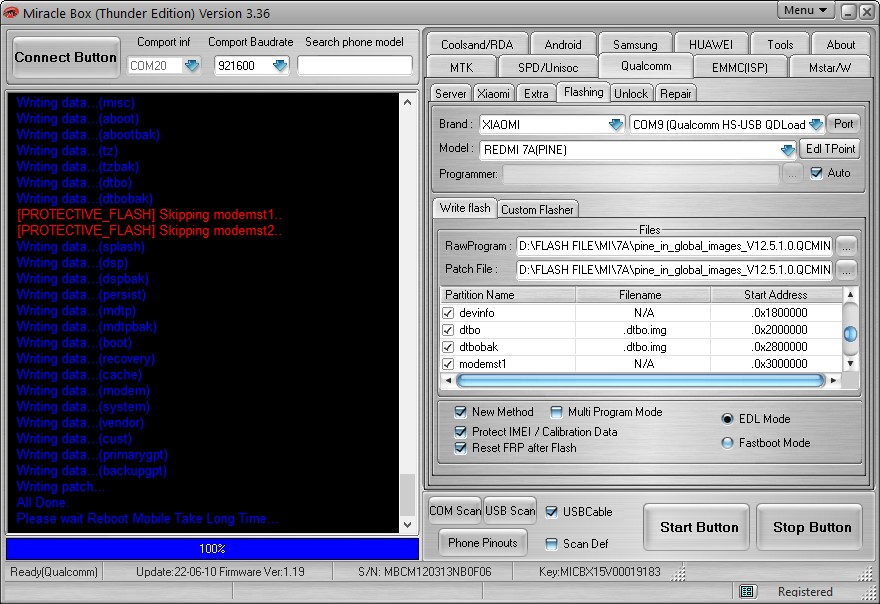Uncheck the dtbo partition checkbox
Viewport: 880px width, 604px height.
click(449, 330)
